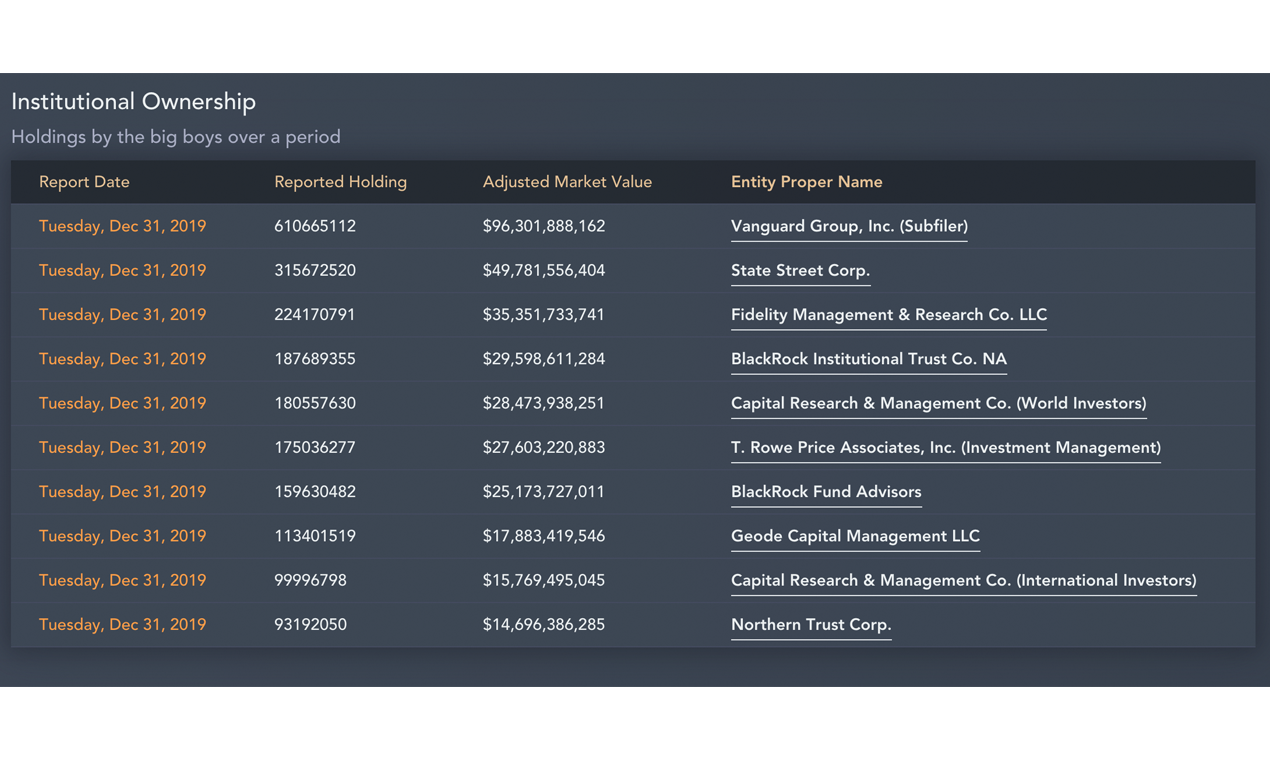Open T. Rowe Price Associates link
This screenshot has height=760, width=1270.
click(946, 447)
